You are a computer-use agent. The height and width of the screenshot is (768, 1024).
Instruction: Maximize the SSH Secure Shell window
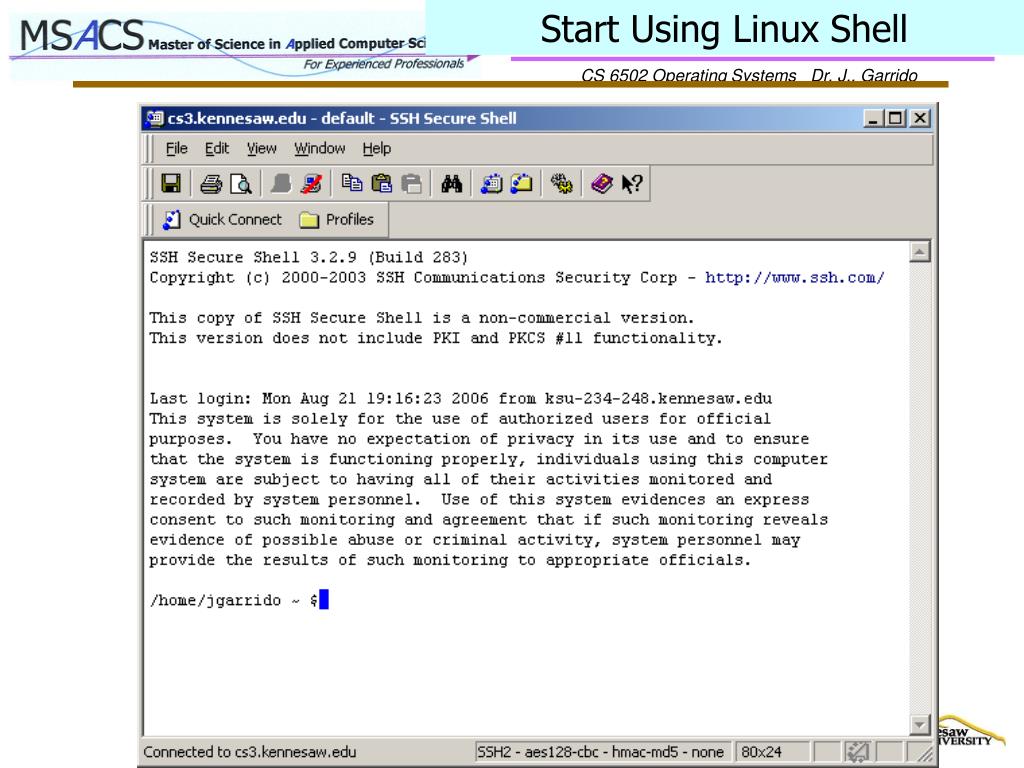tap(895, 118)
